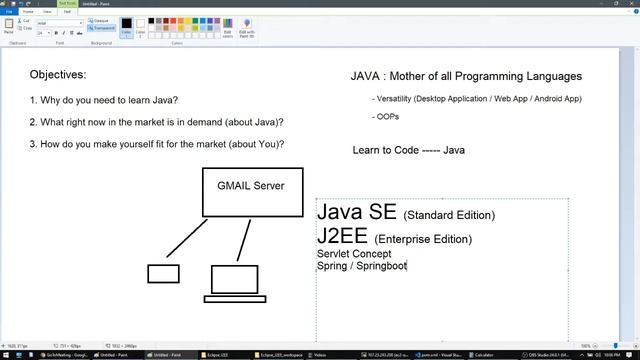The height and width of the screenshot is (360, 640).
Task: Select Transparent background option
Action: (x=102, y=28)
